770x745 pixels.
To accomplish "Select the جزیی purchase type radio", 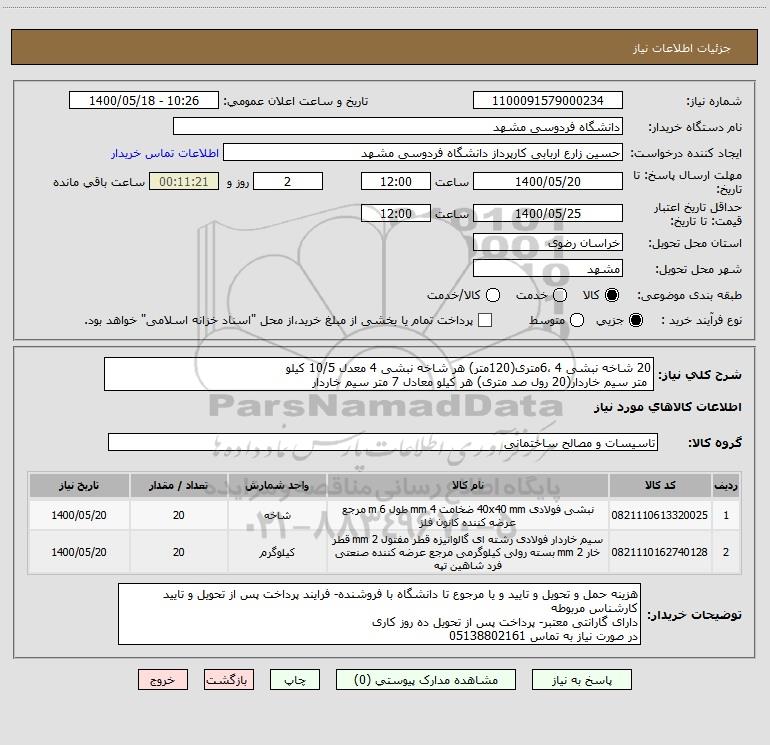I will pyautogui.click(x=635, y=320).
